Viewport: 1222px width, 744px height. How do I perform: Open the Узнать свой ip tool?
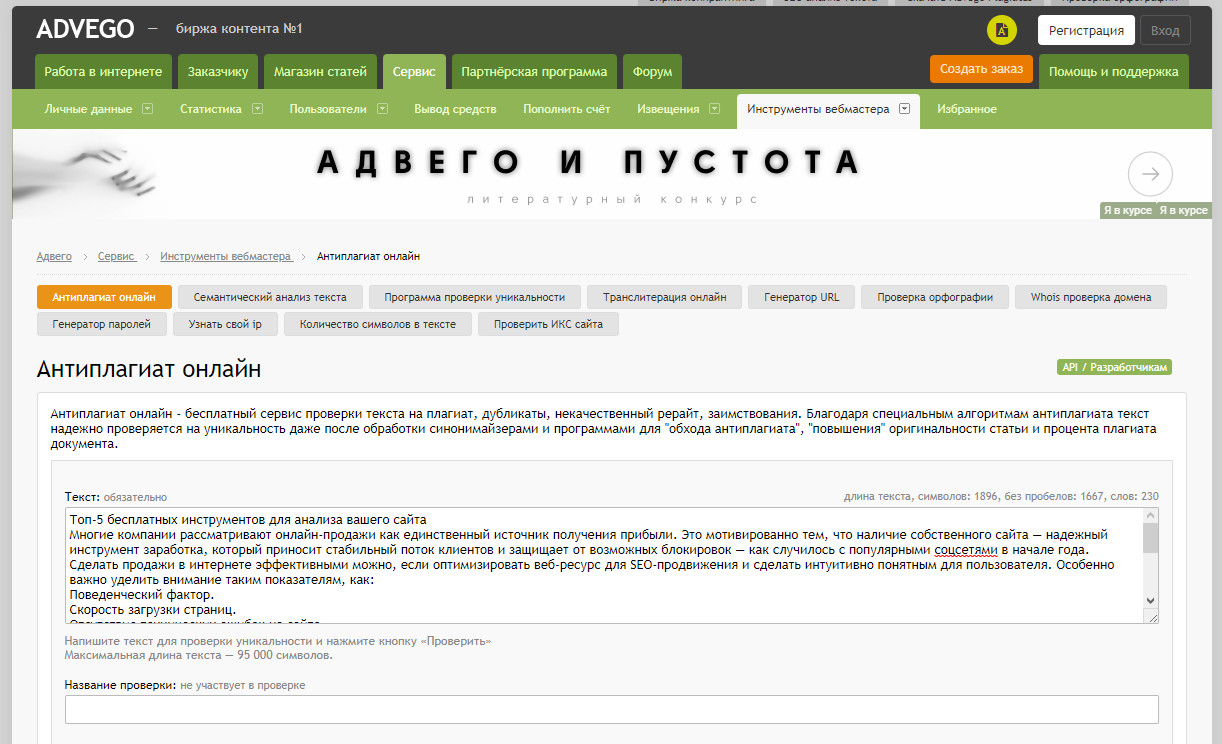[x=225, y=324]
